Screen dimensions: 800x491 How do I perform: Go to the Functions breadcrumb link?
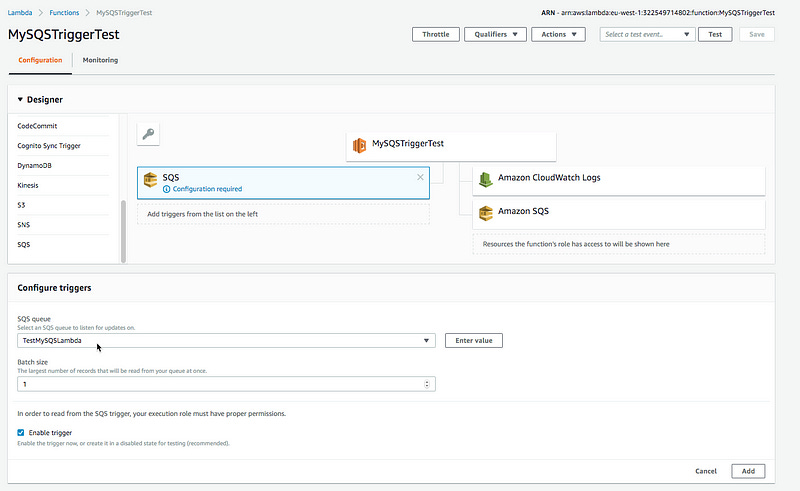tap(64, 13)
